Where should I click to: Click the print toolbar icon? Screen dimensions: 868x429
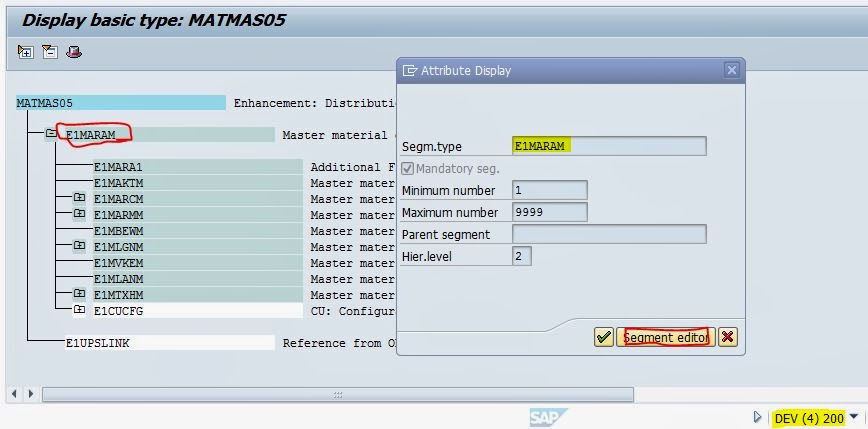point(74,52)
